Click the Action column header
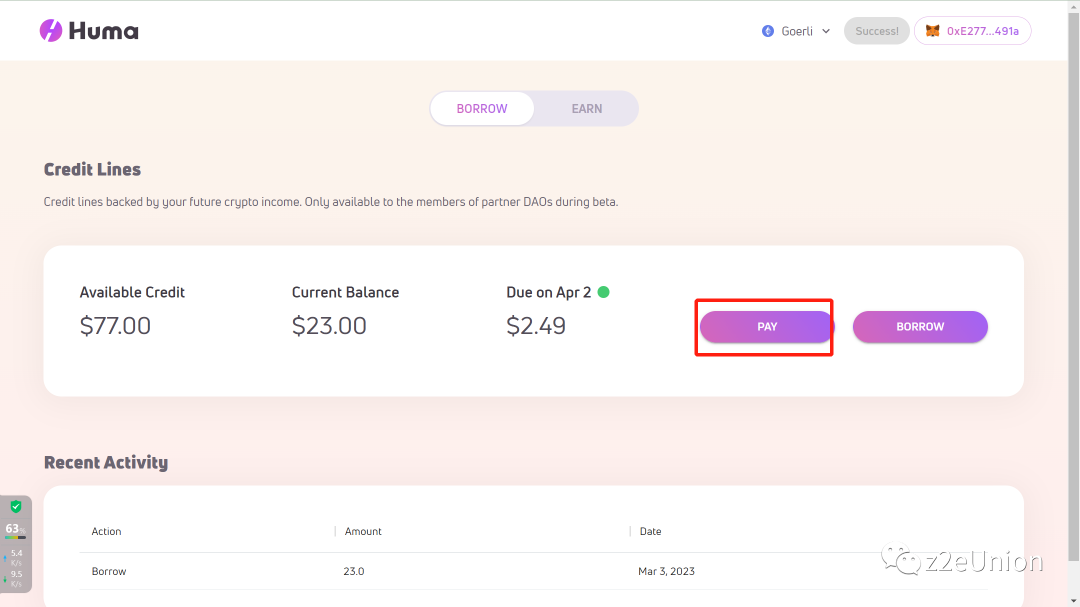Viewport: 1080px width, 607px height. (x=107, y=531)
